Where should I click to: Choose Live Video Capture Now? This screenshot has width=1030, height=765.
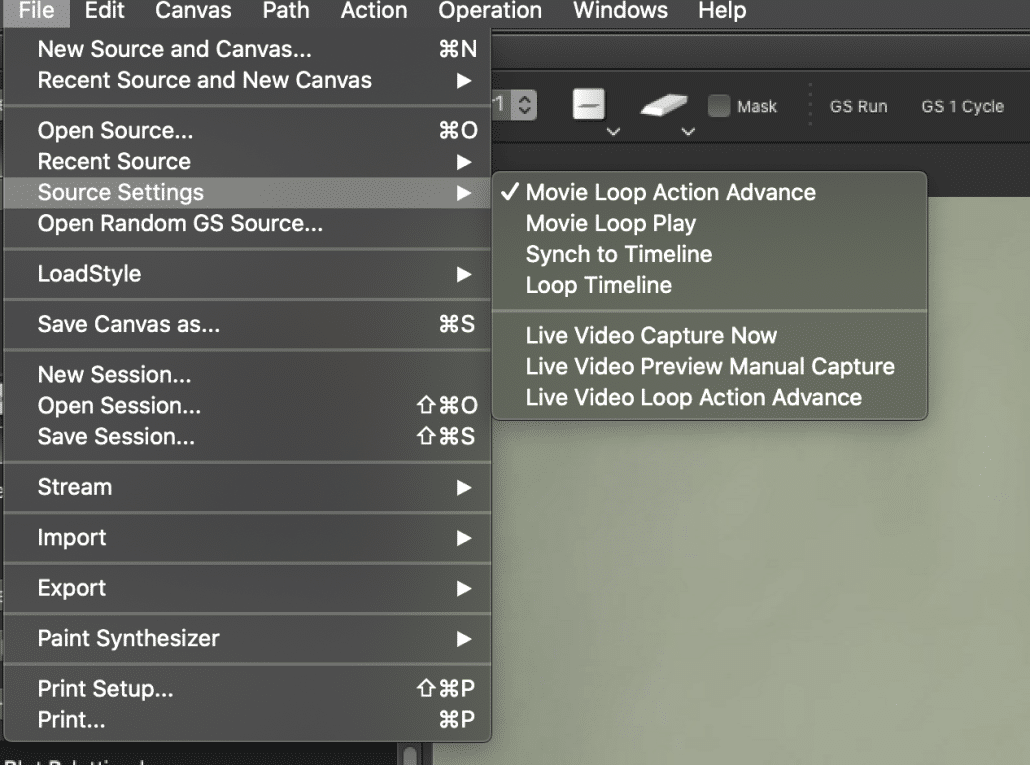click(651, 335)
